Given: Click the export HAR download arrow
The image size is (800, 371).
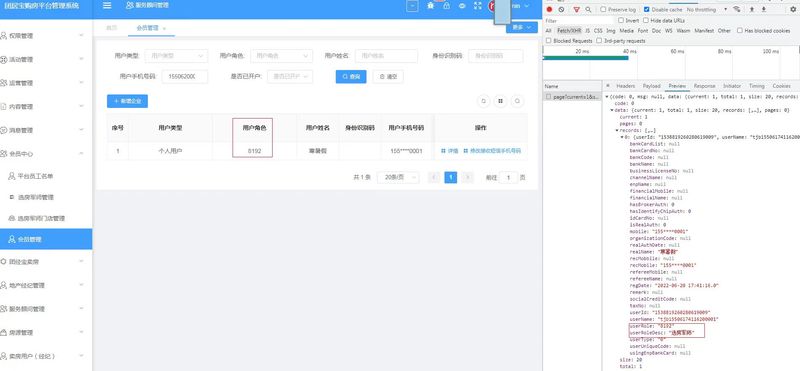Looking at the screenshot, I should tap(764, 9).
